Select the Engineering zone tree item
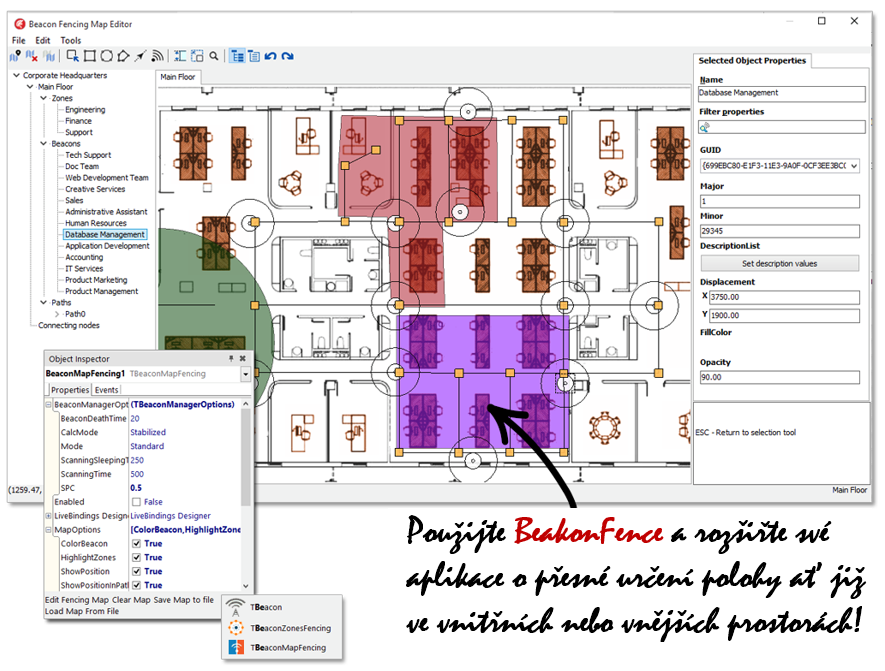The height and width of the screenshot is (671, 885). pyautogui.click(x=85, y=109)
